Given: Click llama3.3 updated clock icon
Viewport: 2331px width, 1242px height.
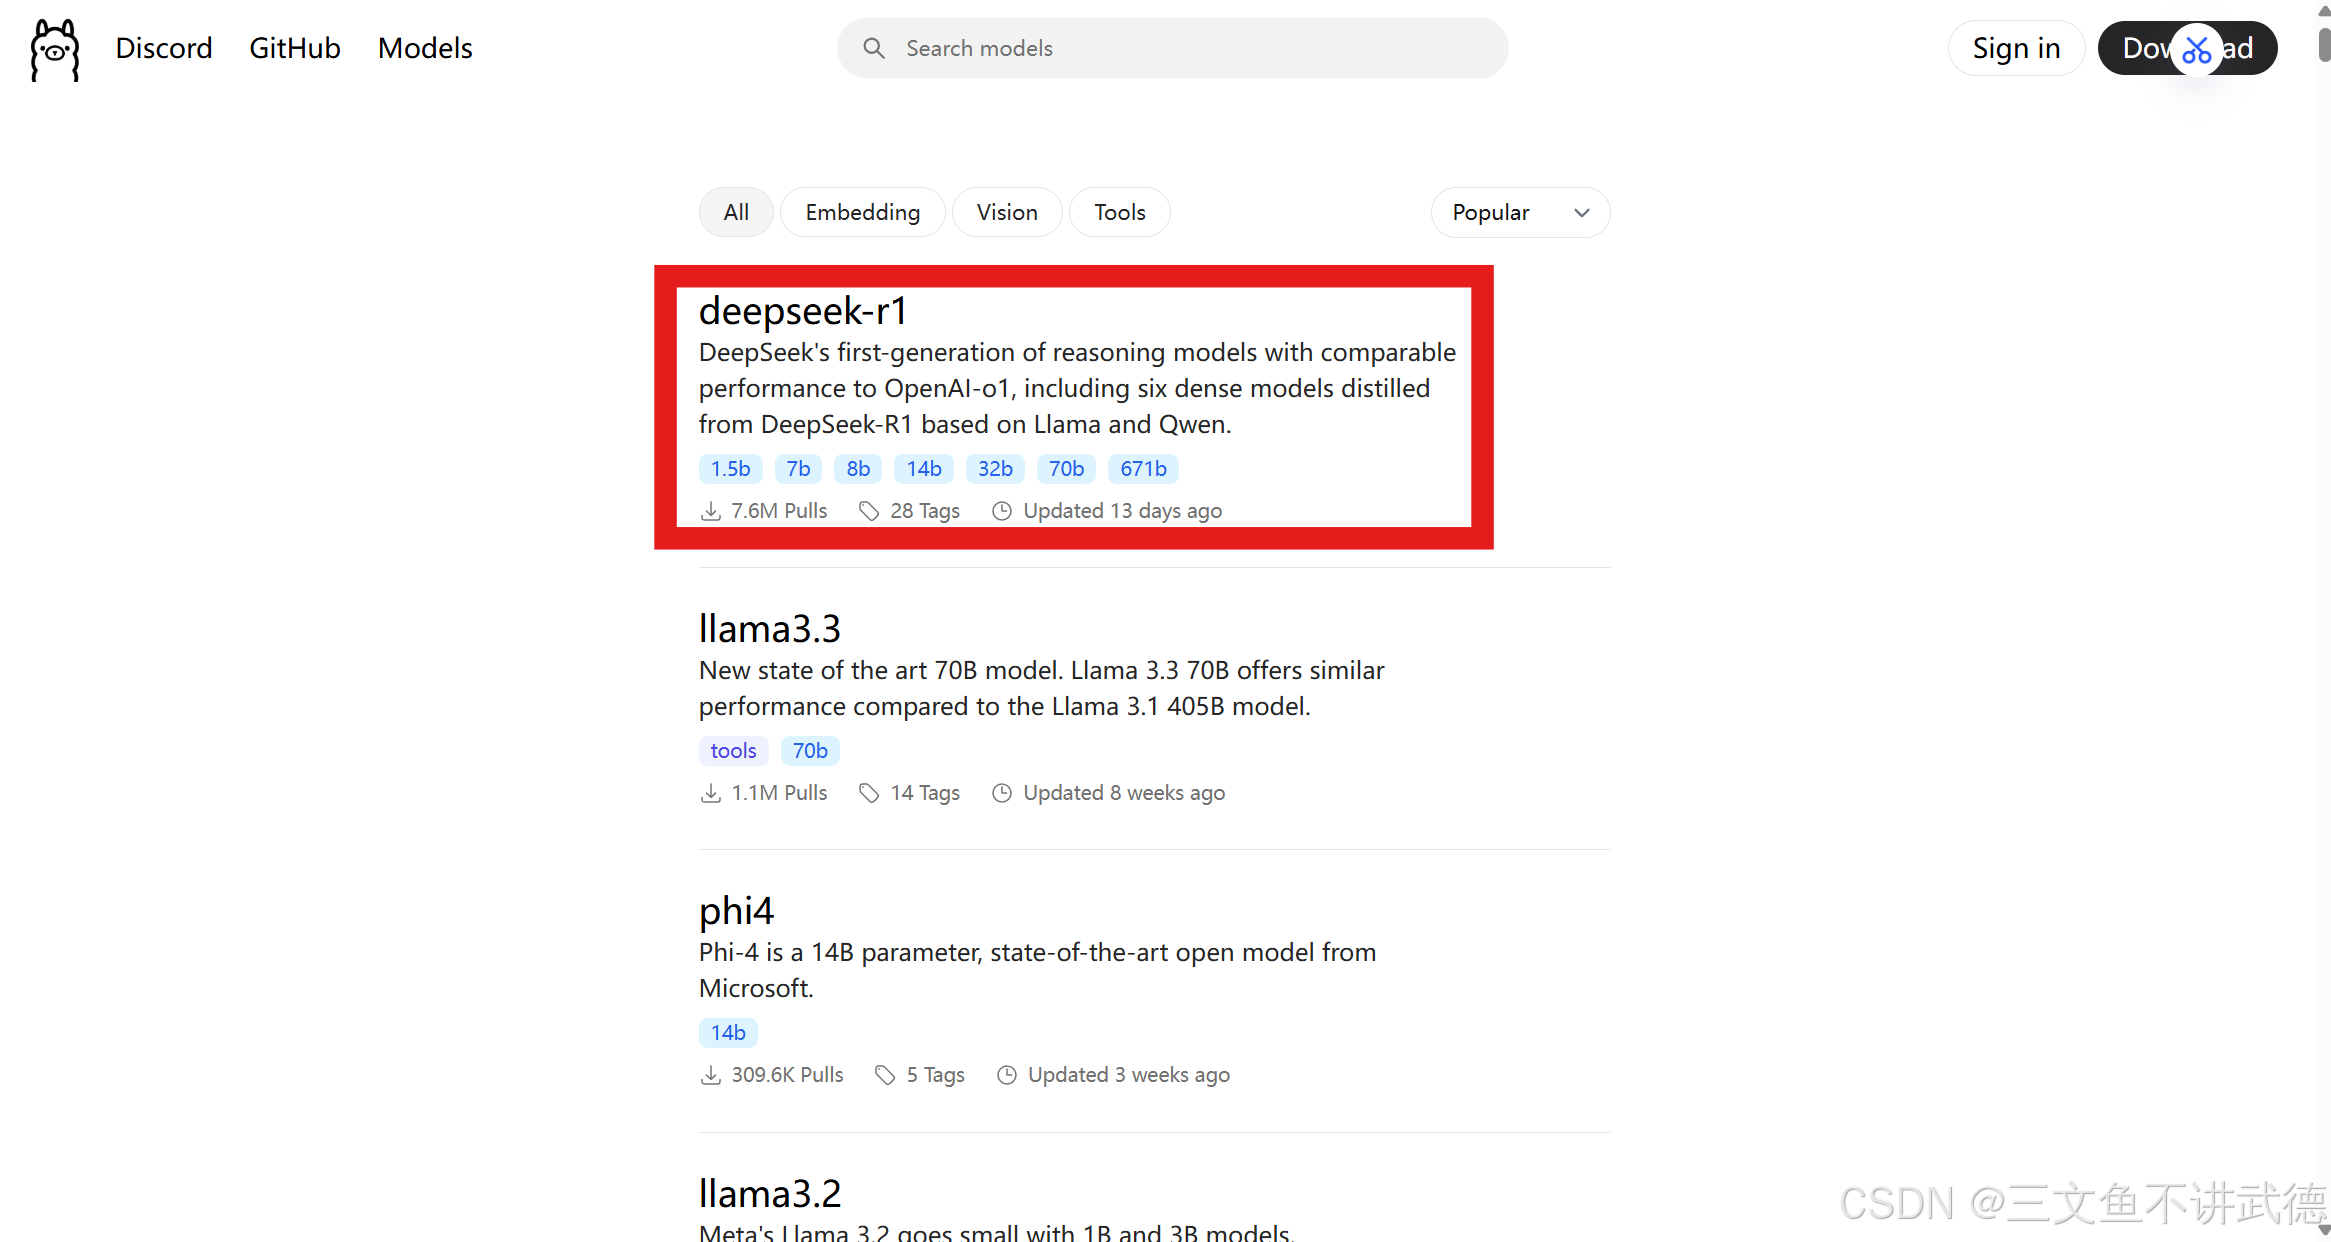Looking at the screenshot, I should click(x=1001, y=793).
